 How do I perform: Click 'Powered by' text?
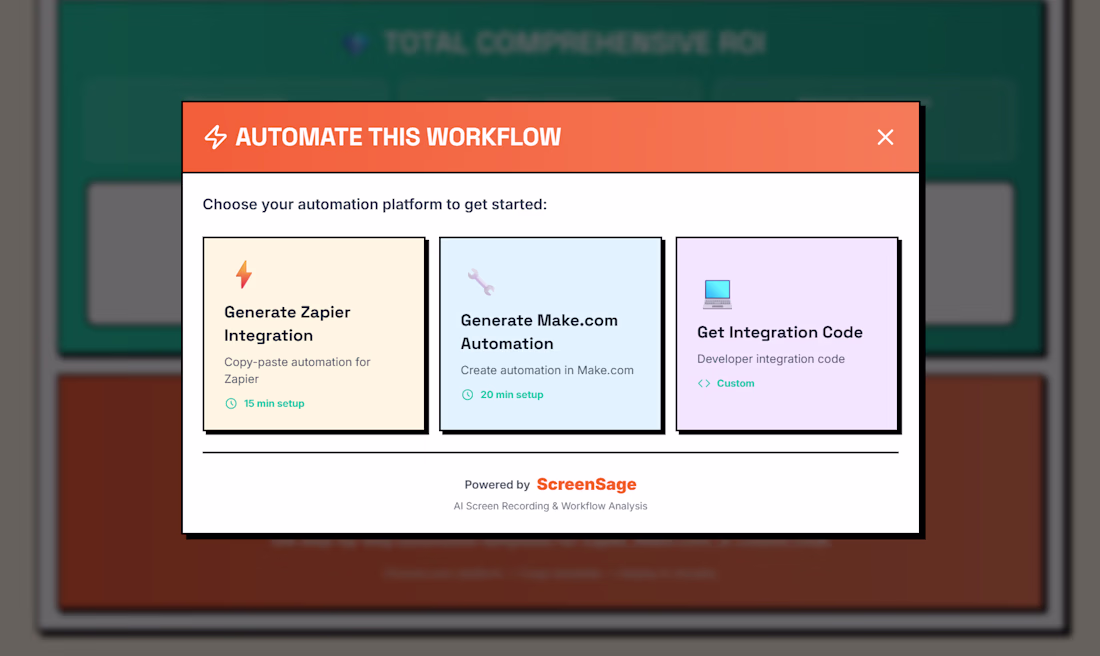click(x=497, y=485)
